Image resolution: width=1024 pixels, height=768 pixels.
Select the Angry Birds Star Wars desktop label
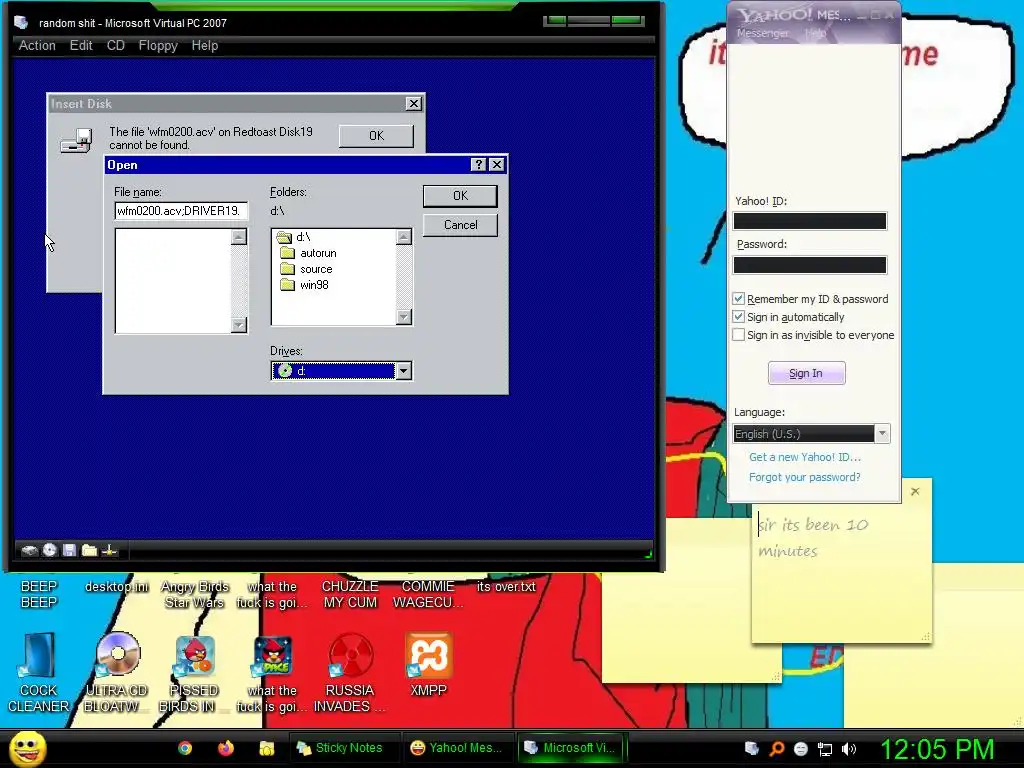(x=195, y=594)
